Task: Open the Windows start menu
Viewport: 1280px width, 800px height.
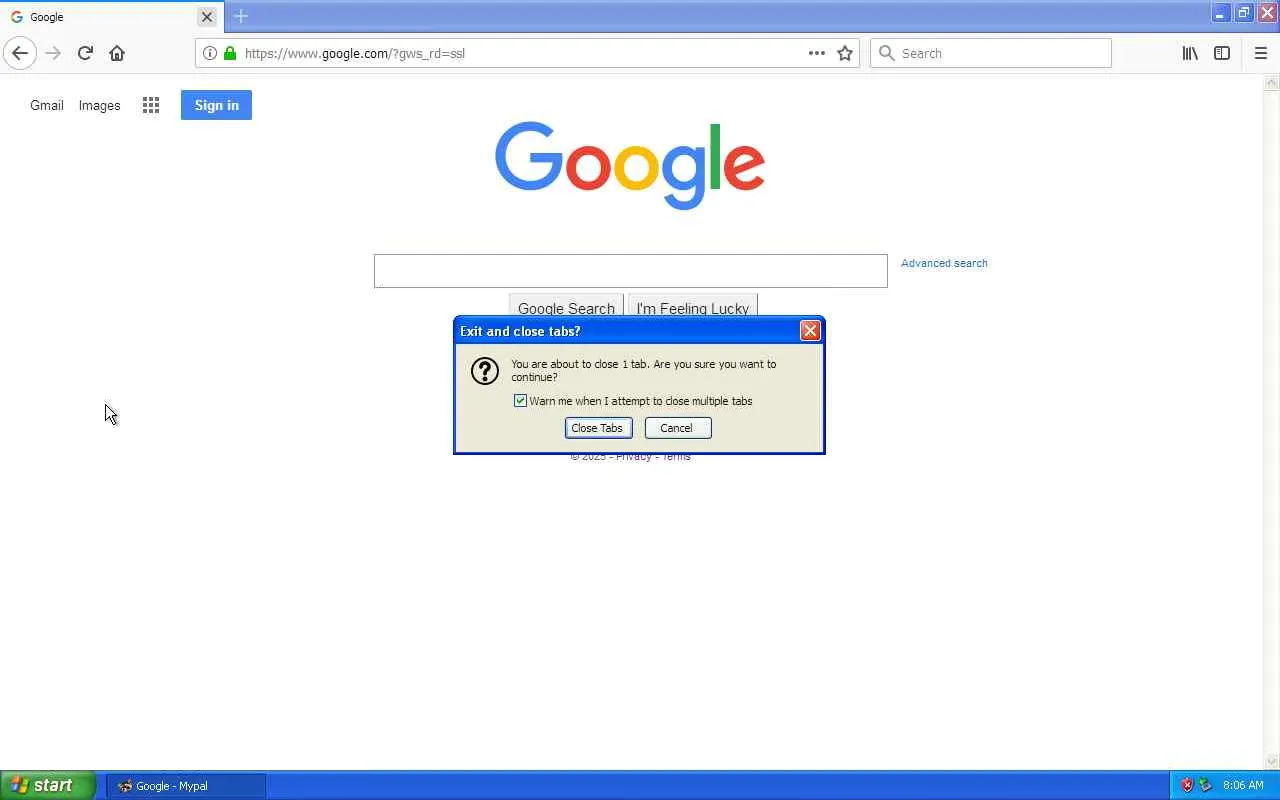Action: tap(47, 785)
